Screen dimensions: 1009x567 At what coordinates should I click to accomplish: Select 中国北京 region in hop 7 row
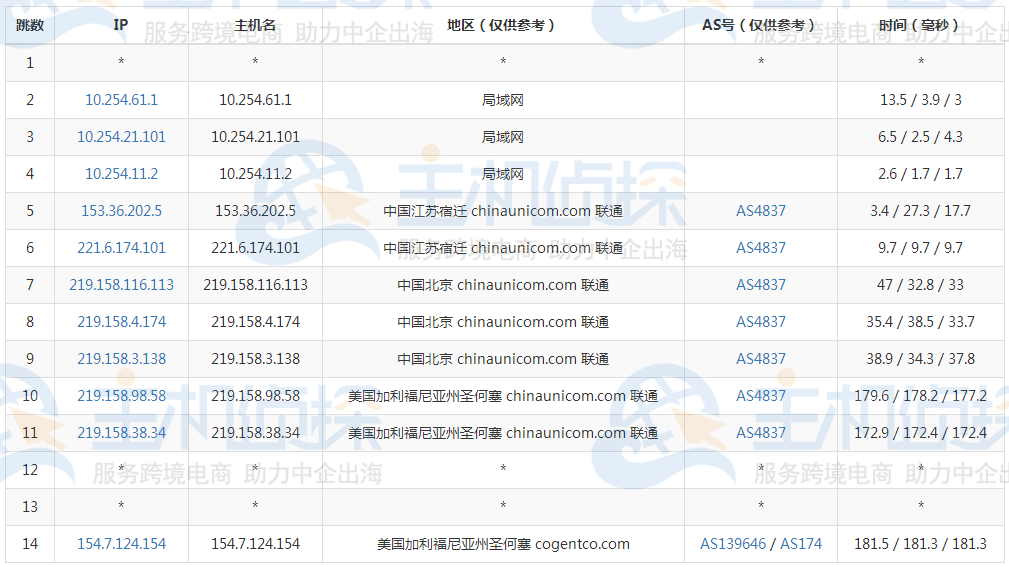503,285
